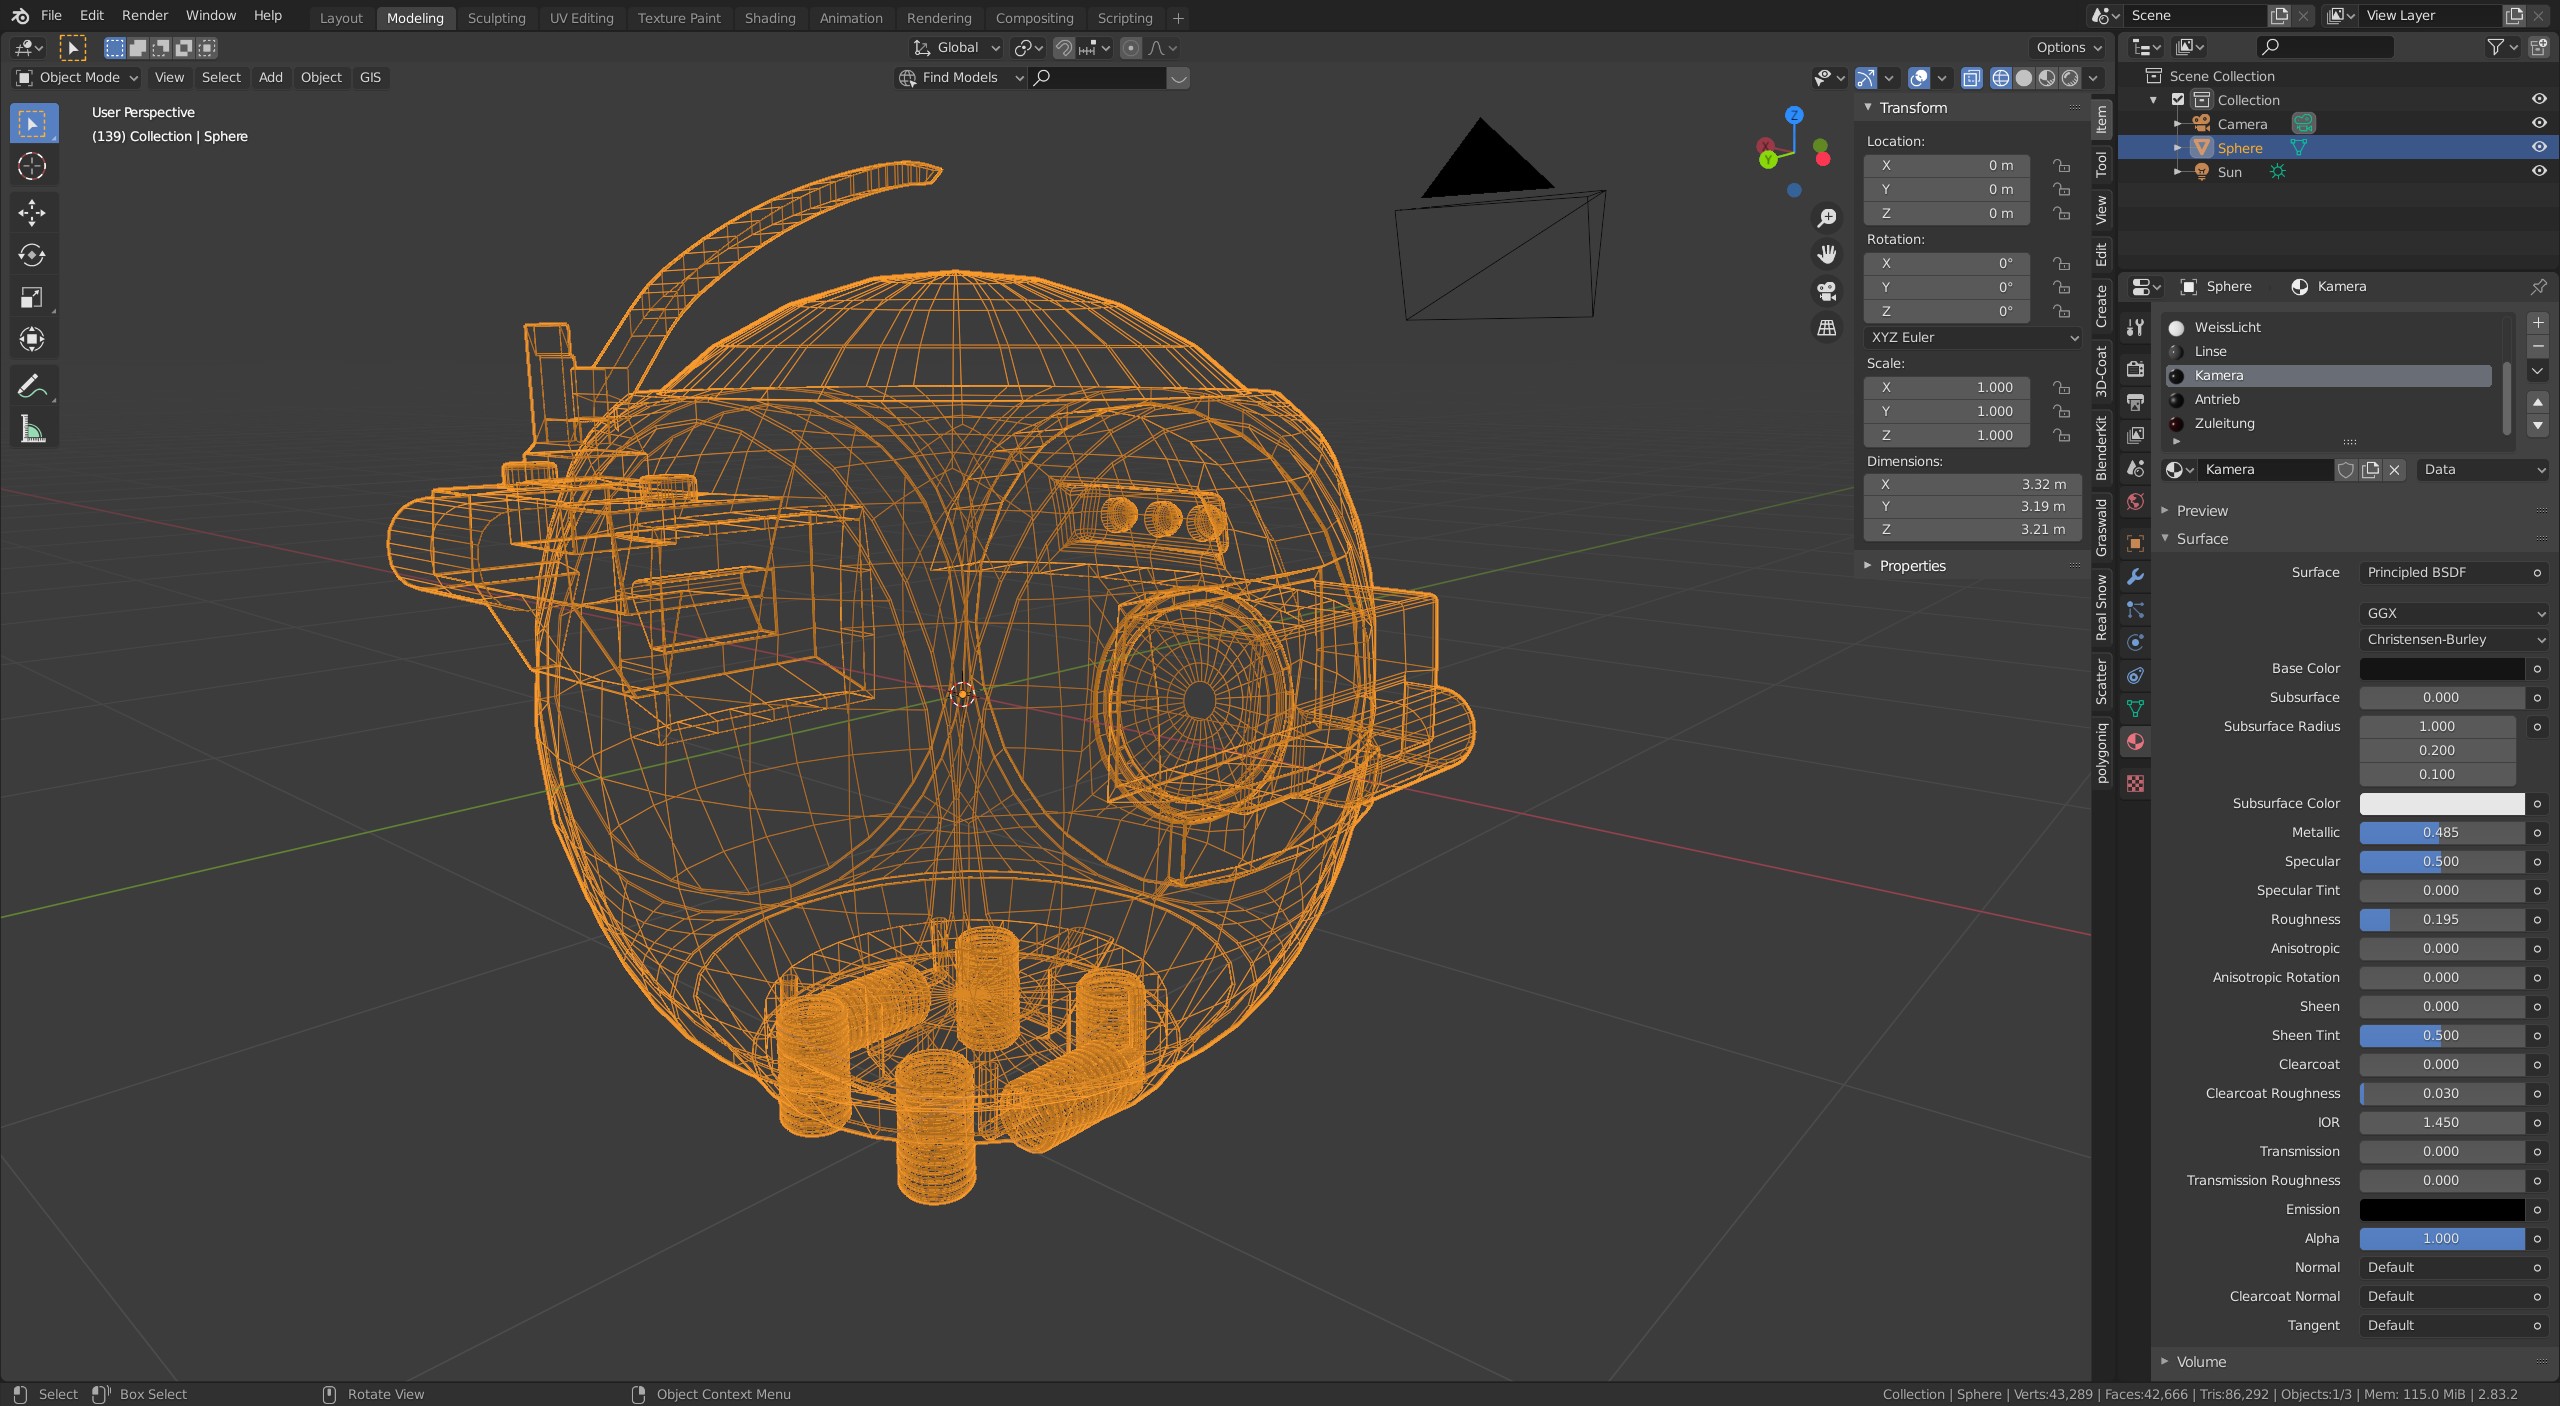Select the Scale tool
Image resolution: width=2560 pixels, height=1406 pixels.
32,297
